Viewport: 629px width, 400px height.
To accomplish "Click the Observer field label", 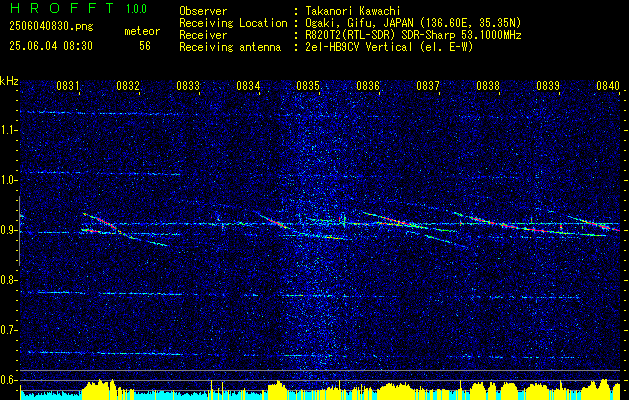I will click(203, 11).
